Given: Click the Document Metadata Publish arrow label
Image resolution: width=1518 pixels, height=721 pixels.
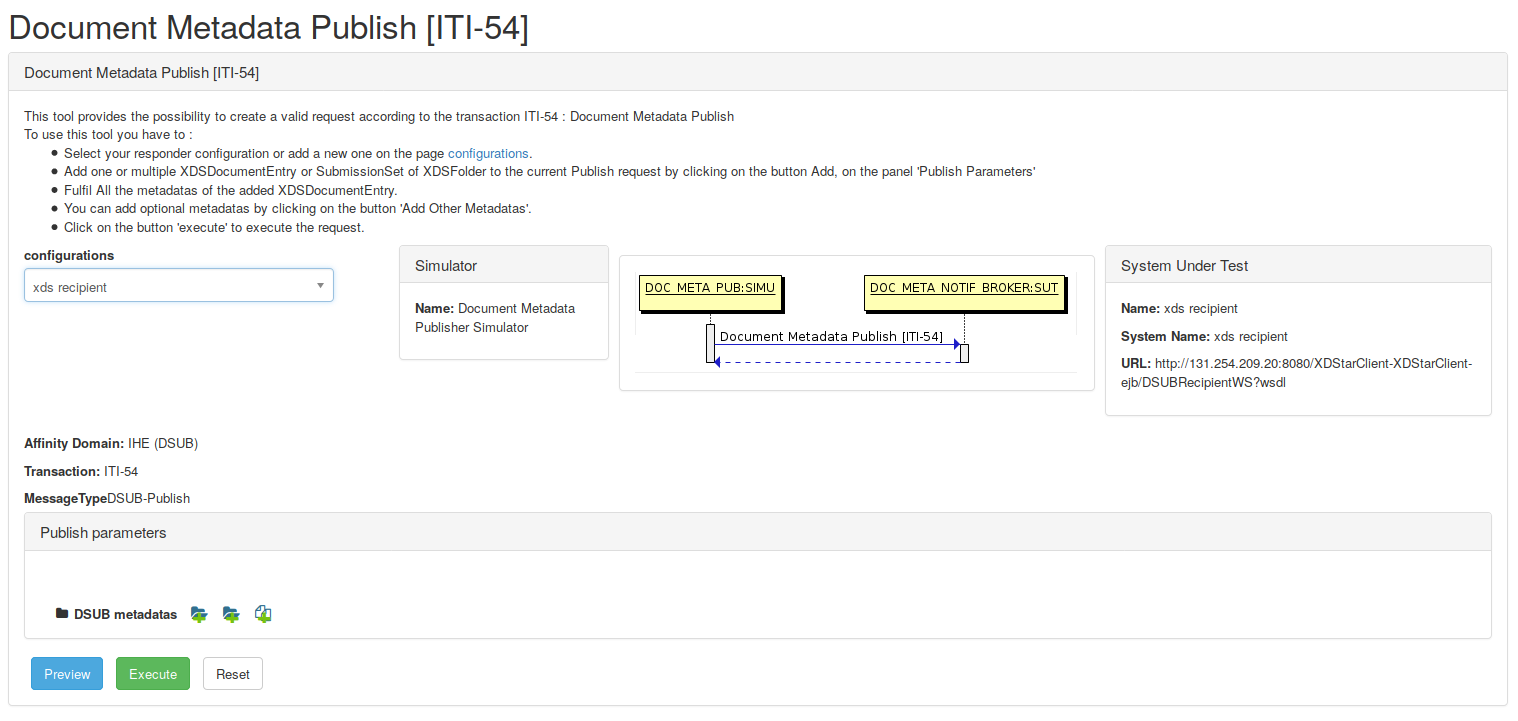Looking at the screenshot, I should (831, 336).
